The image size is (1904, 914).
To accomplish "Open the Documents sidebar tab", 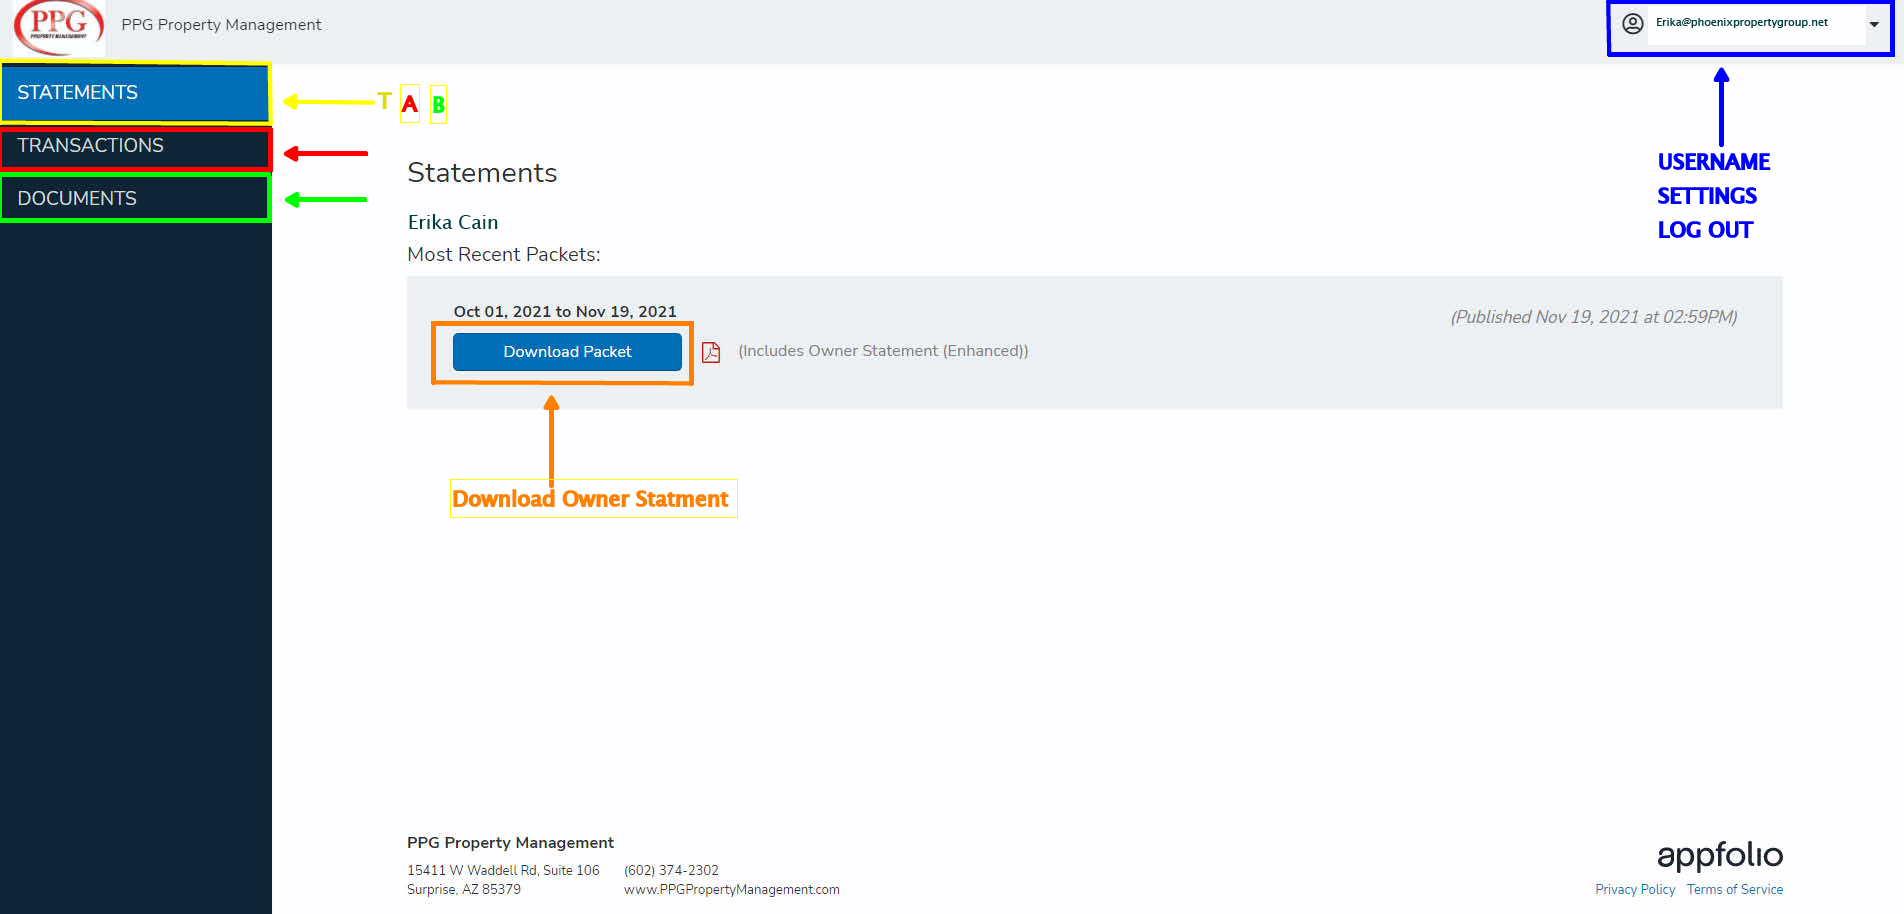I will tap(135, 198).
